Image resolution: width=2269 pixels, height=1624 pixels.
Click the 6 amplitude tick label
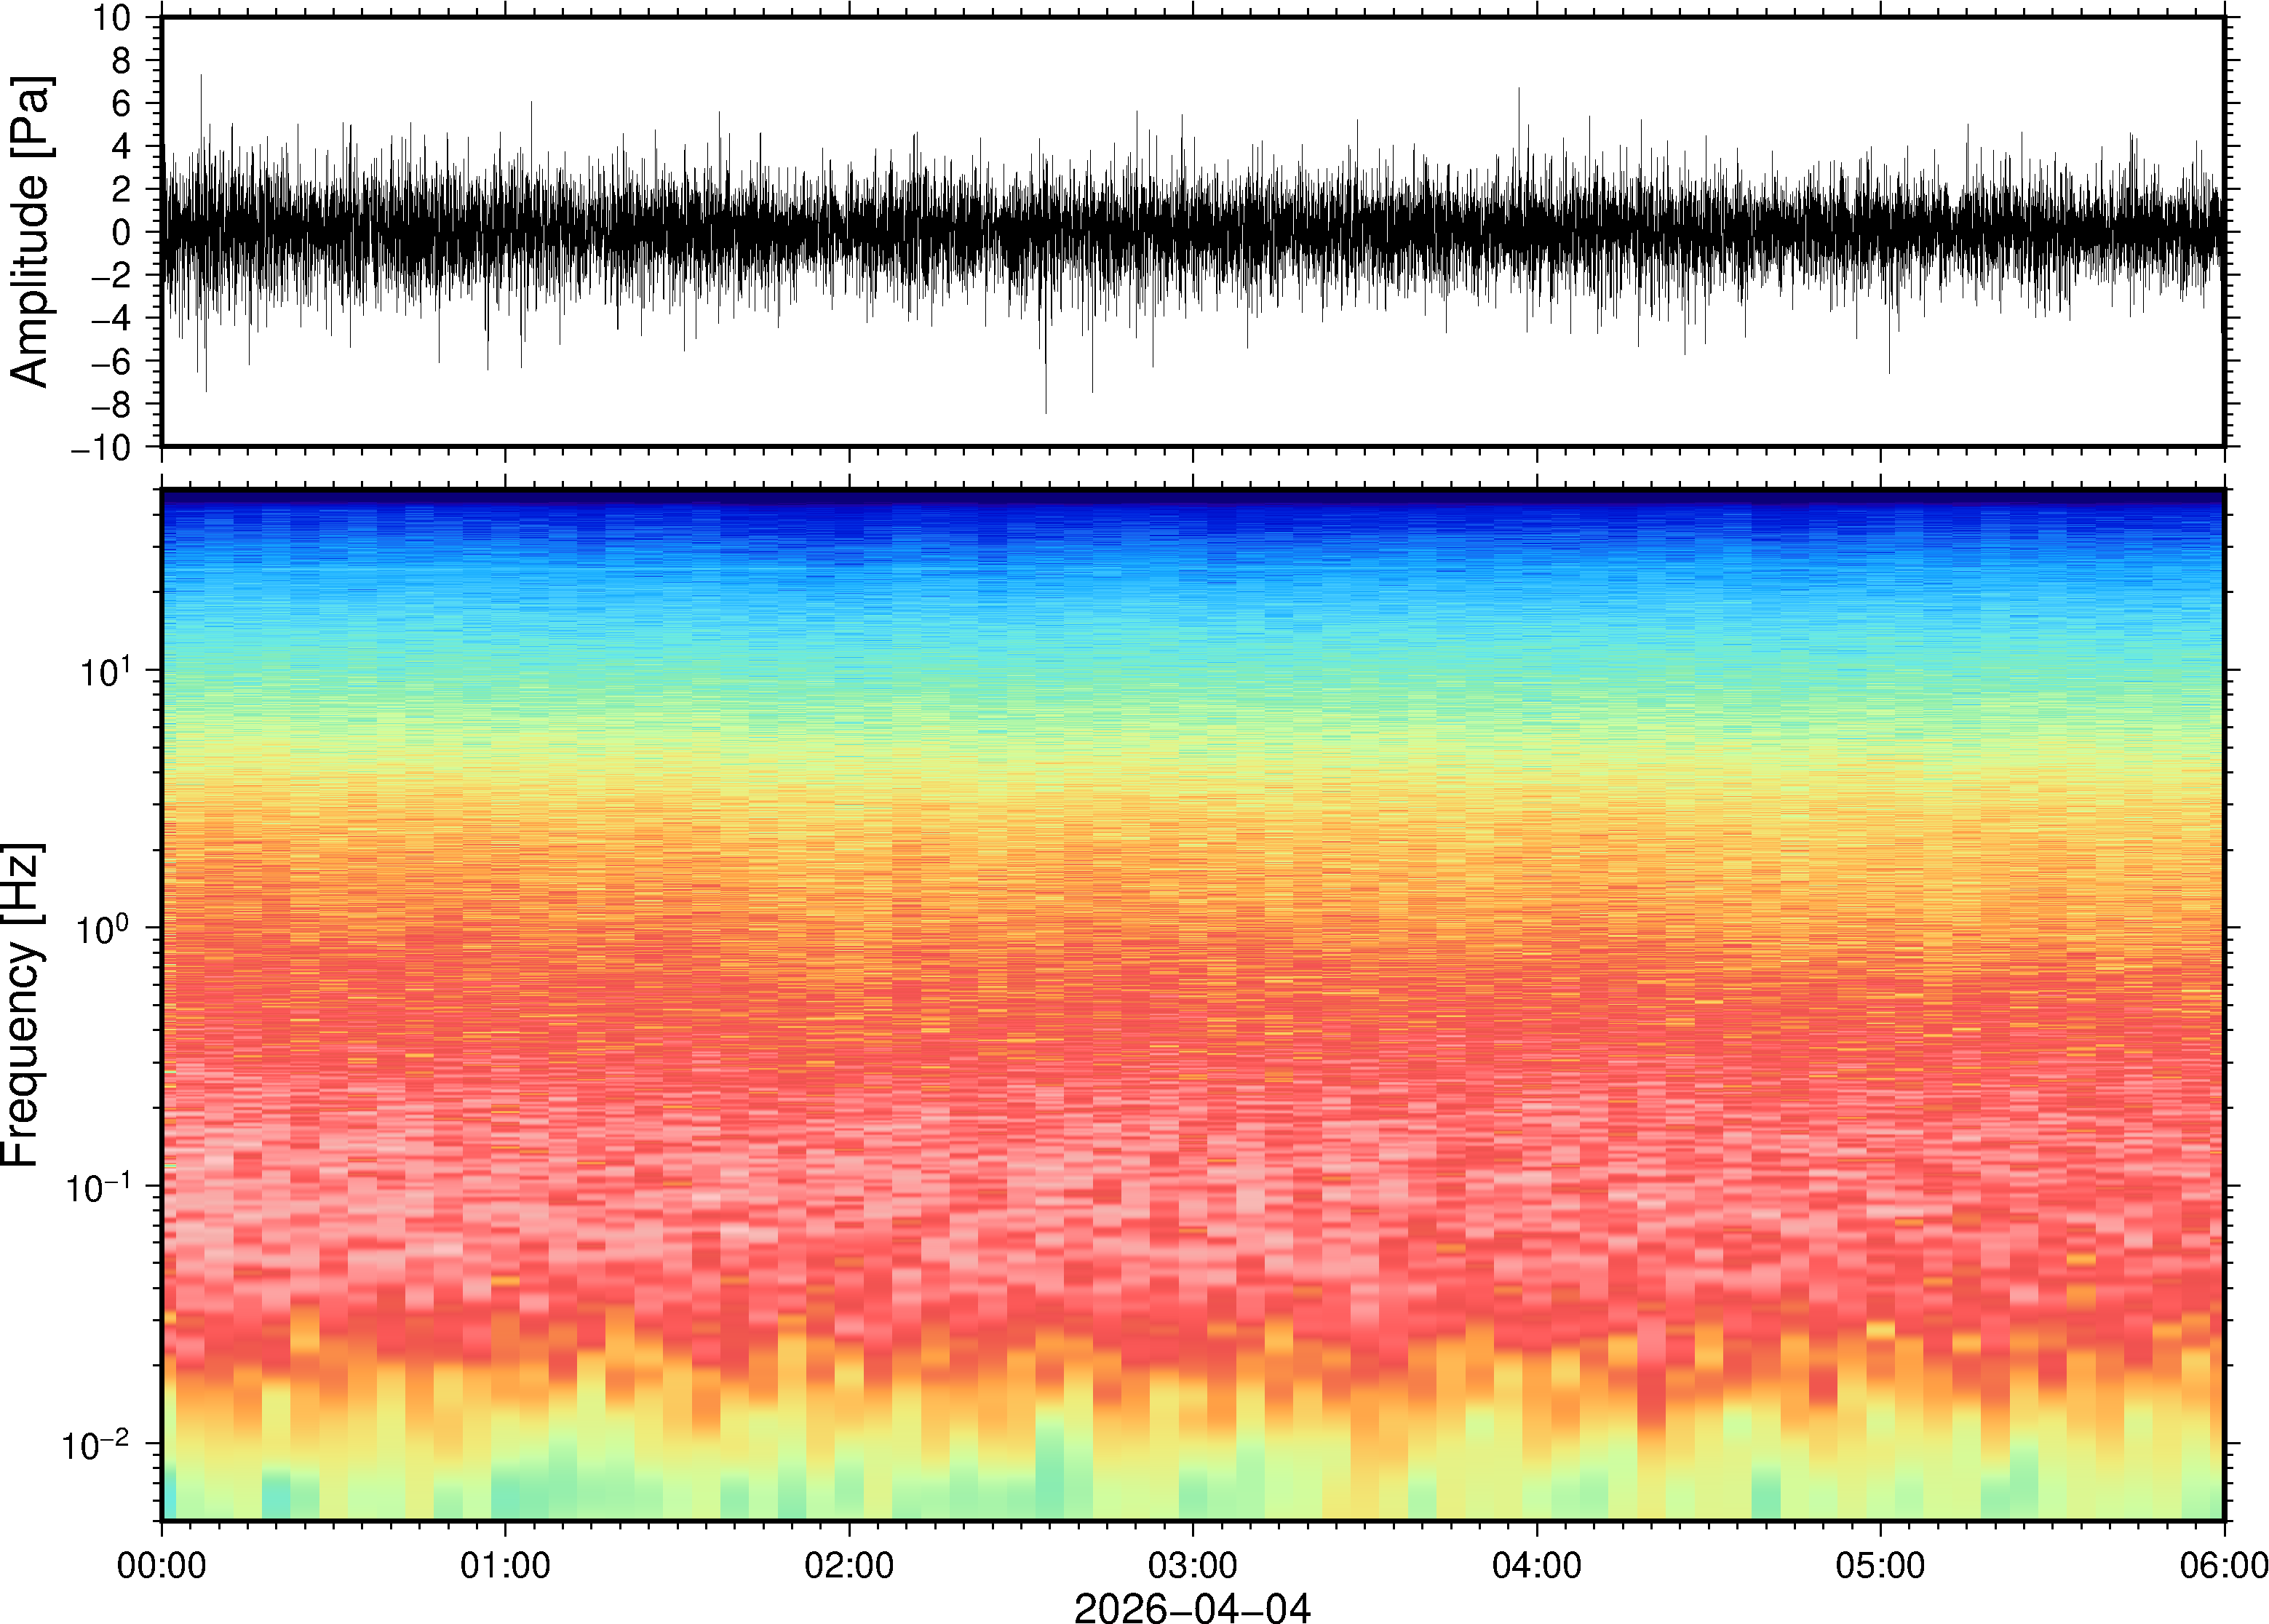[x=121, y=104]
